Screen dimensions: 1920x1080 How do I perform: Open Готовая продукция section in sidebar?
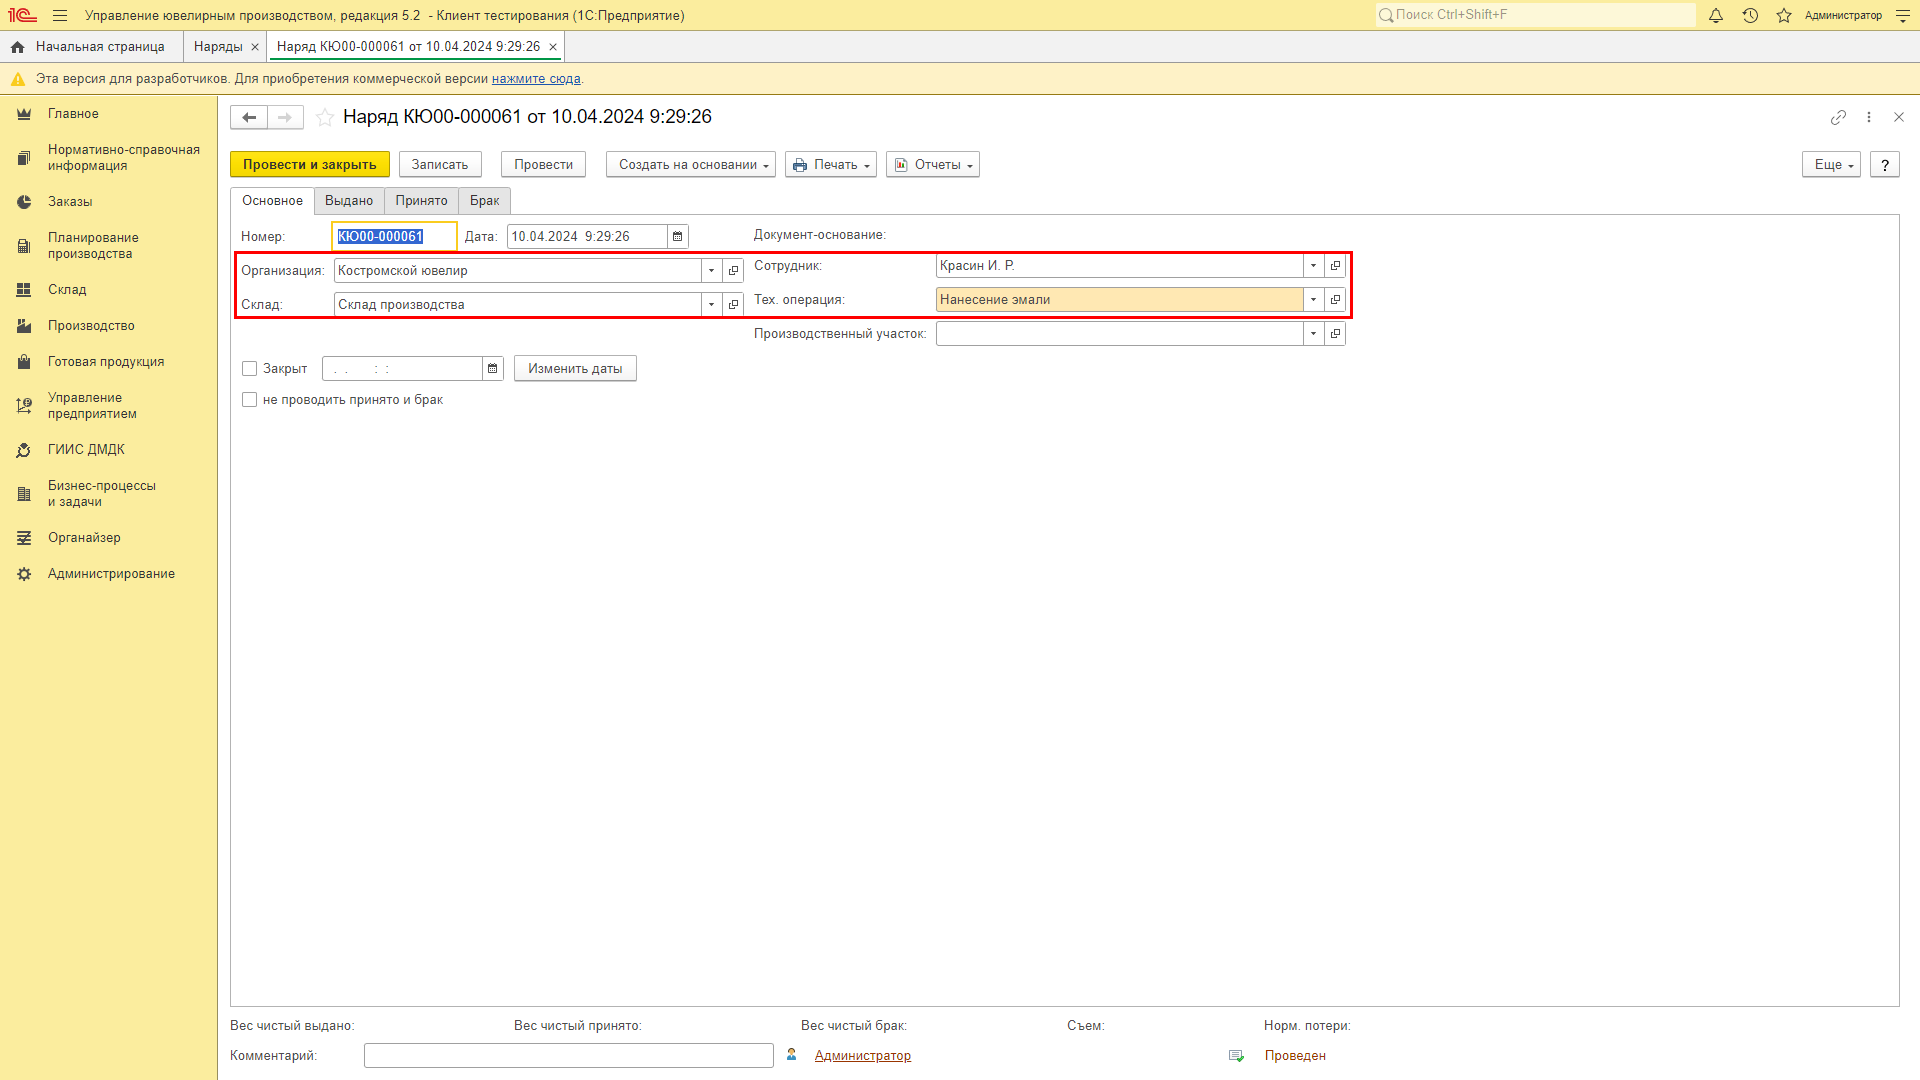[x=106, y=362]
